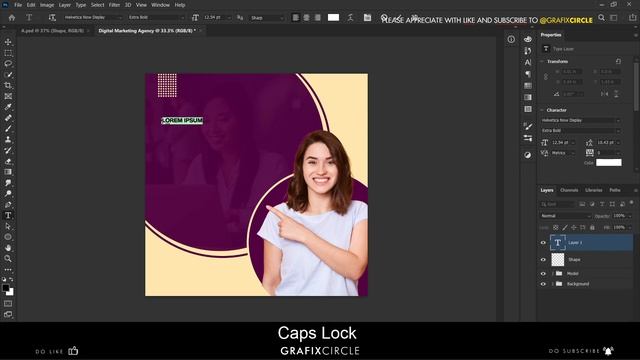Select the Eraser tool
This screenshot has width=640, height=360.
(8, 161)
